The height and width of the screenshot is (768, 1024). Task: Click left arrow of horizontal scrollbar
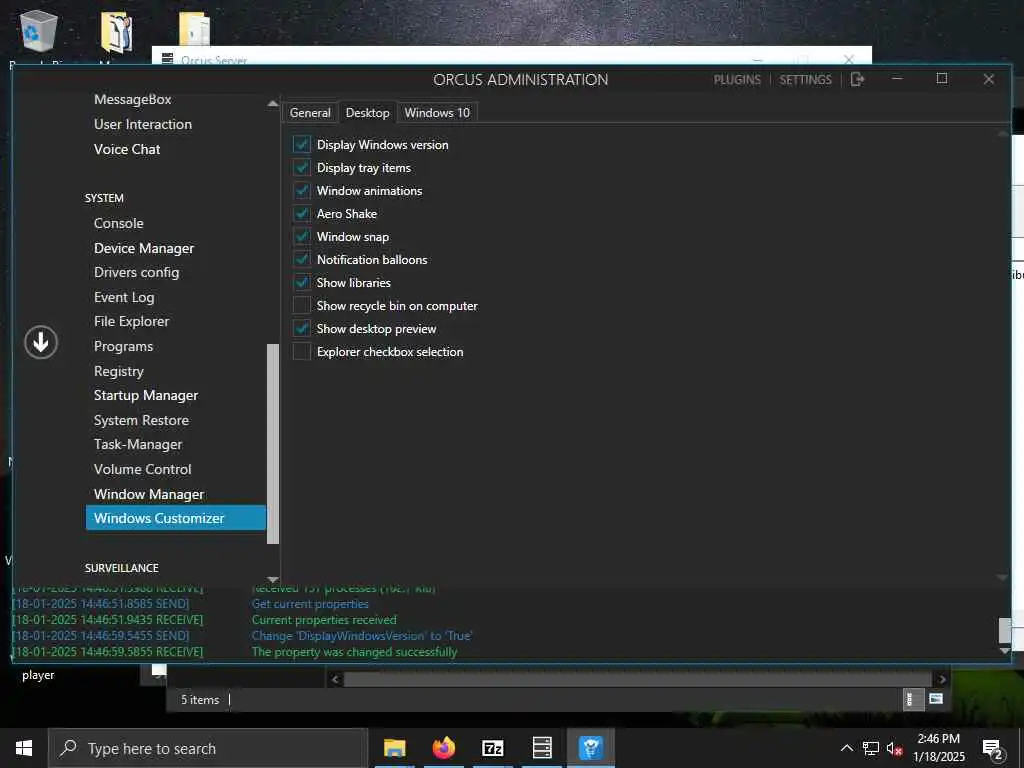(x=335, y=679)
